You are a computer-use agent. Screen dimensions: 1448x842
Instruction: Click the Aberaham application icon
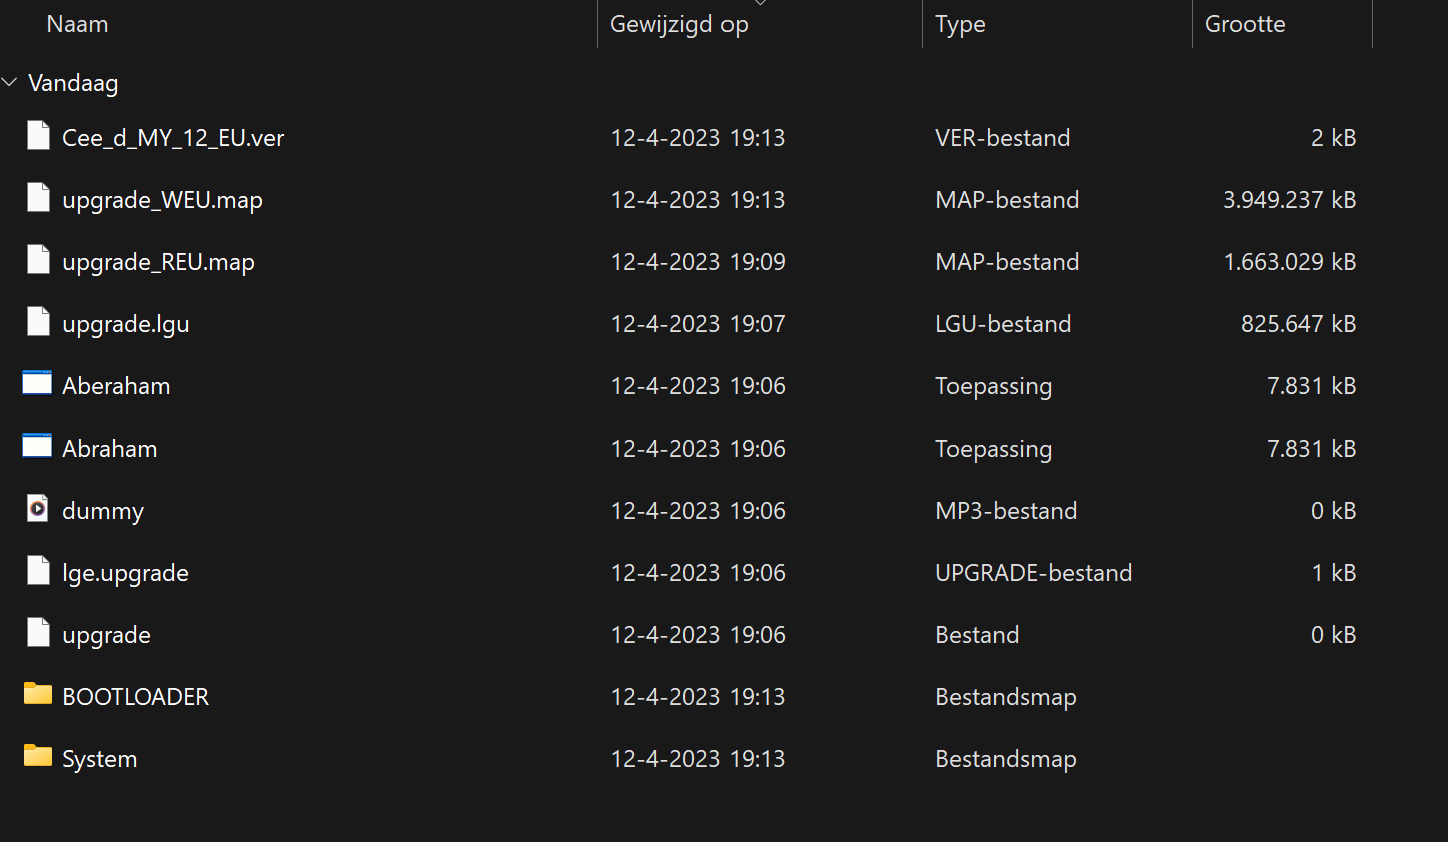click(37, 384)
